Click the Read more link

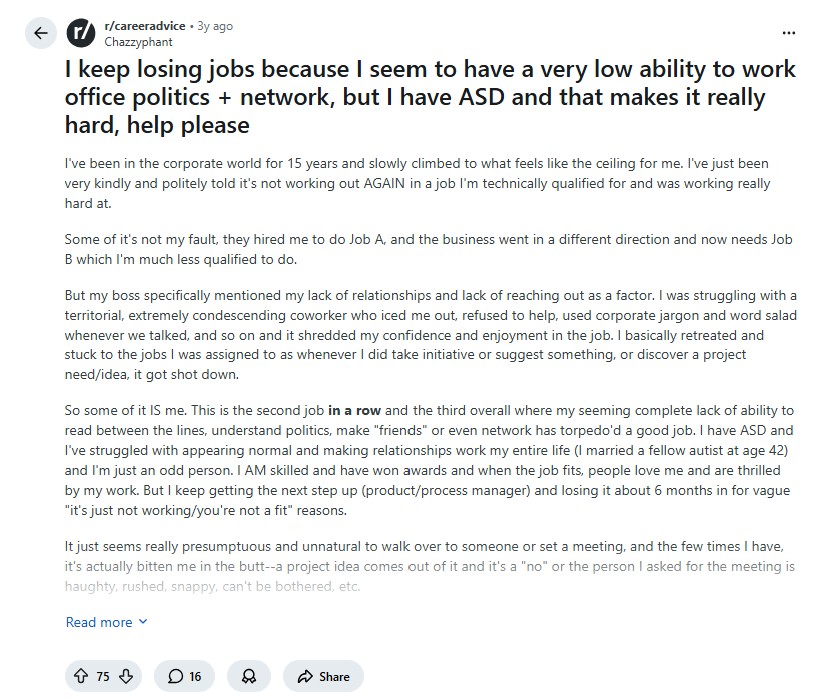coord(99,622)
